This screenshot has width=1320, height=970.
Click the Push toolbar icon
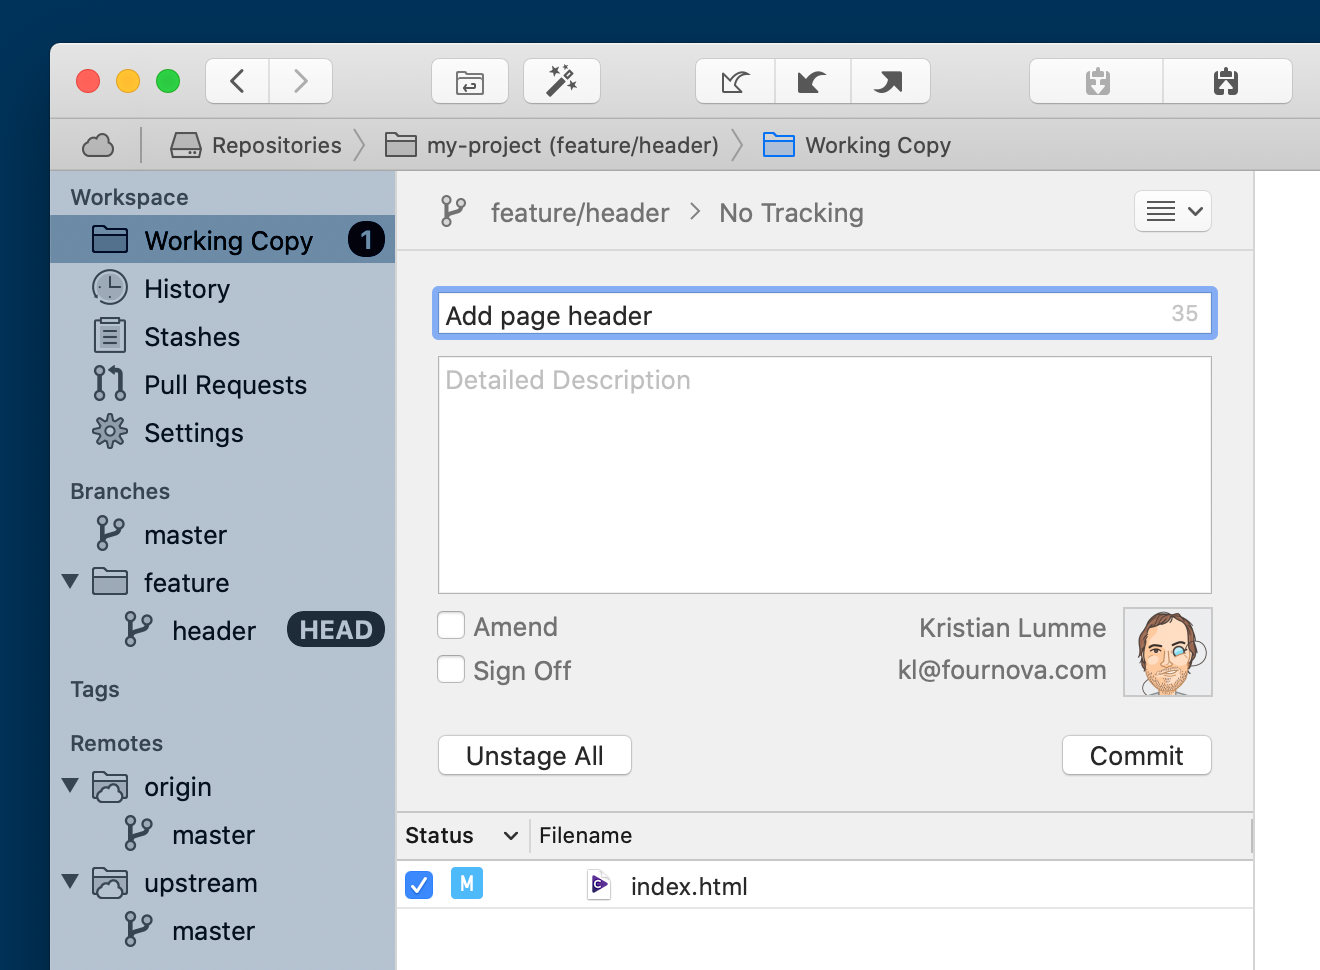[889, 81]
